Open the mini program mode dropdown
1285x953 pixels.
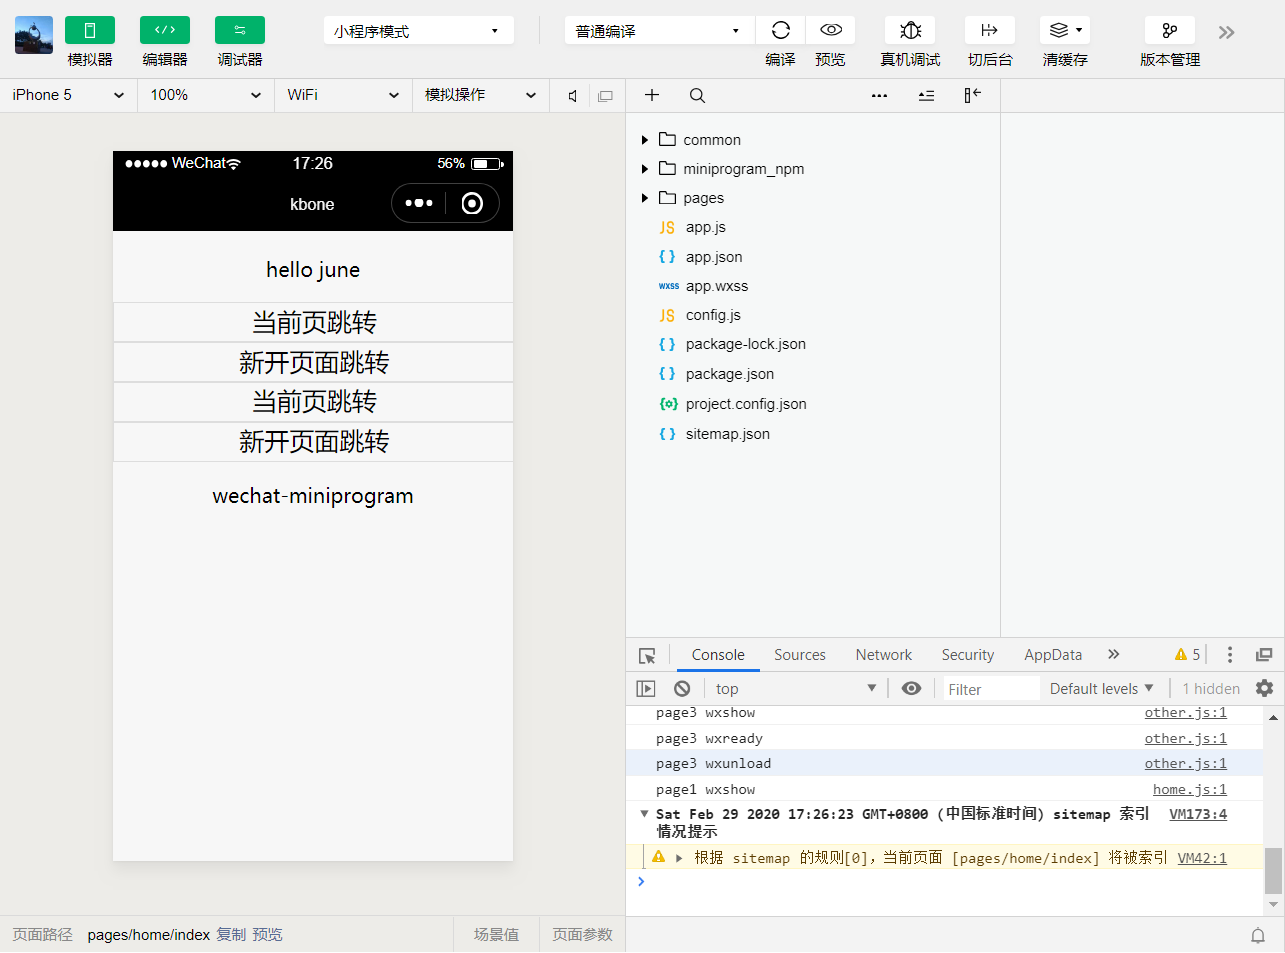coord(418,31)
